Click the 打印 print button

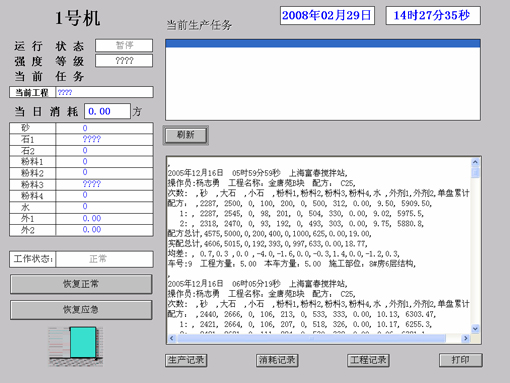461,360
